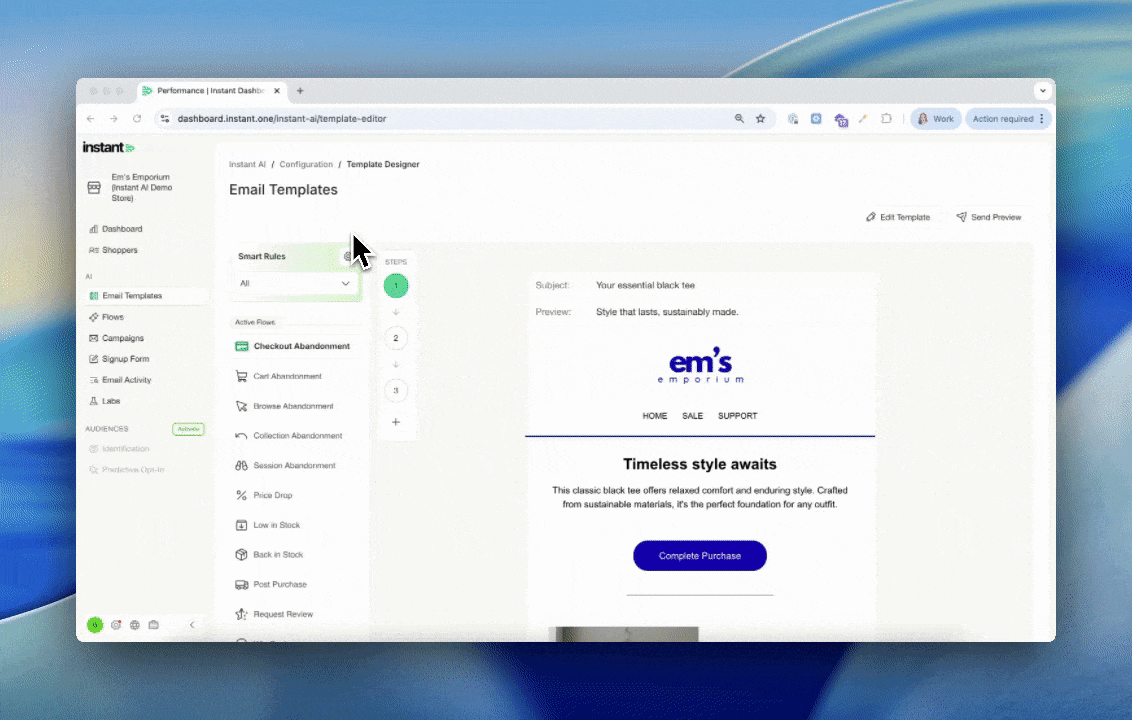1132x720 pixels.
Task: Activate the Audiences feature
Action: pos(187,429)
